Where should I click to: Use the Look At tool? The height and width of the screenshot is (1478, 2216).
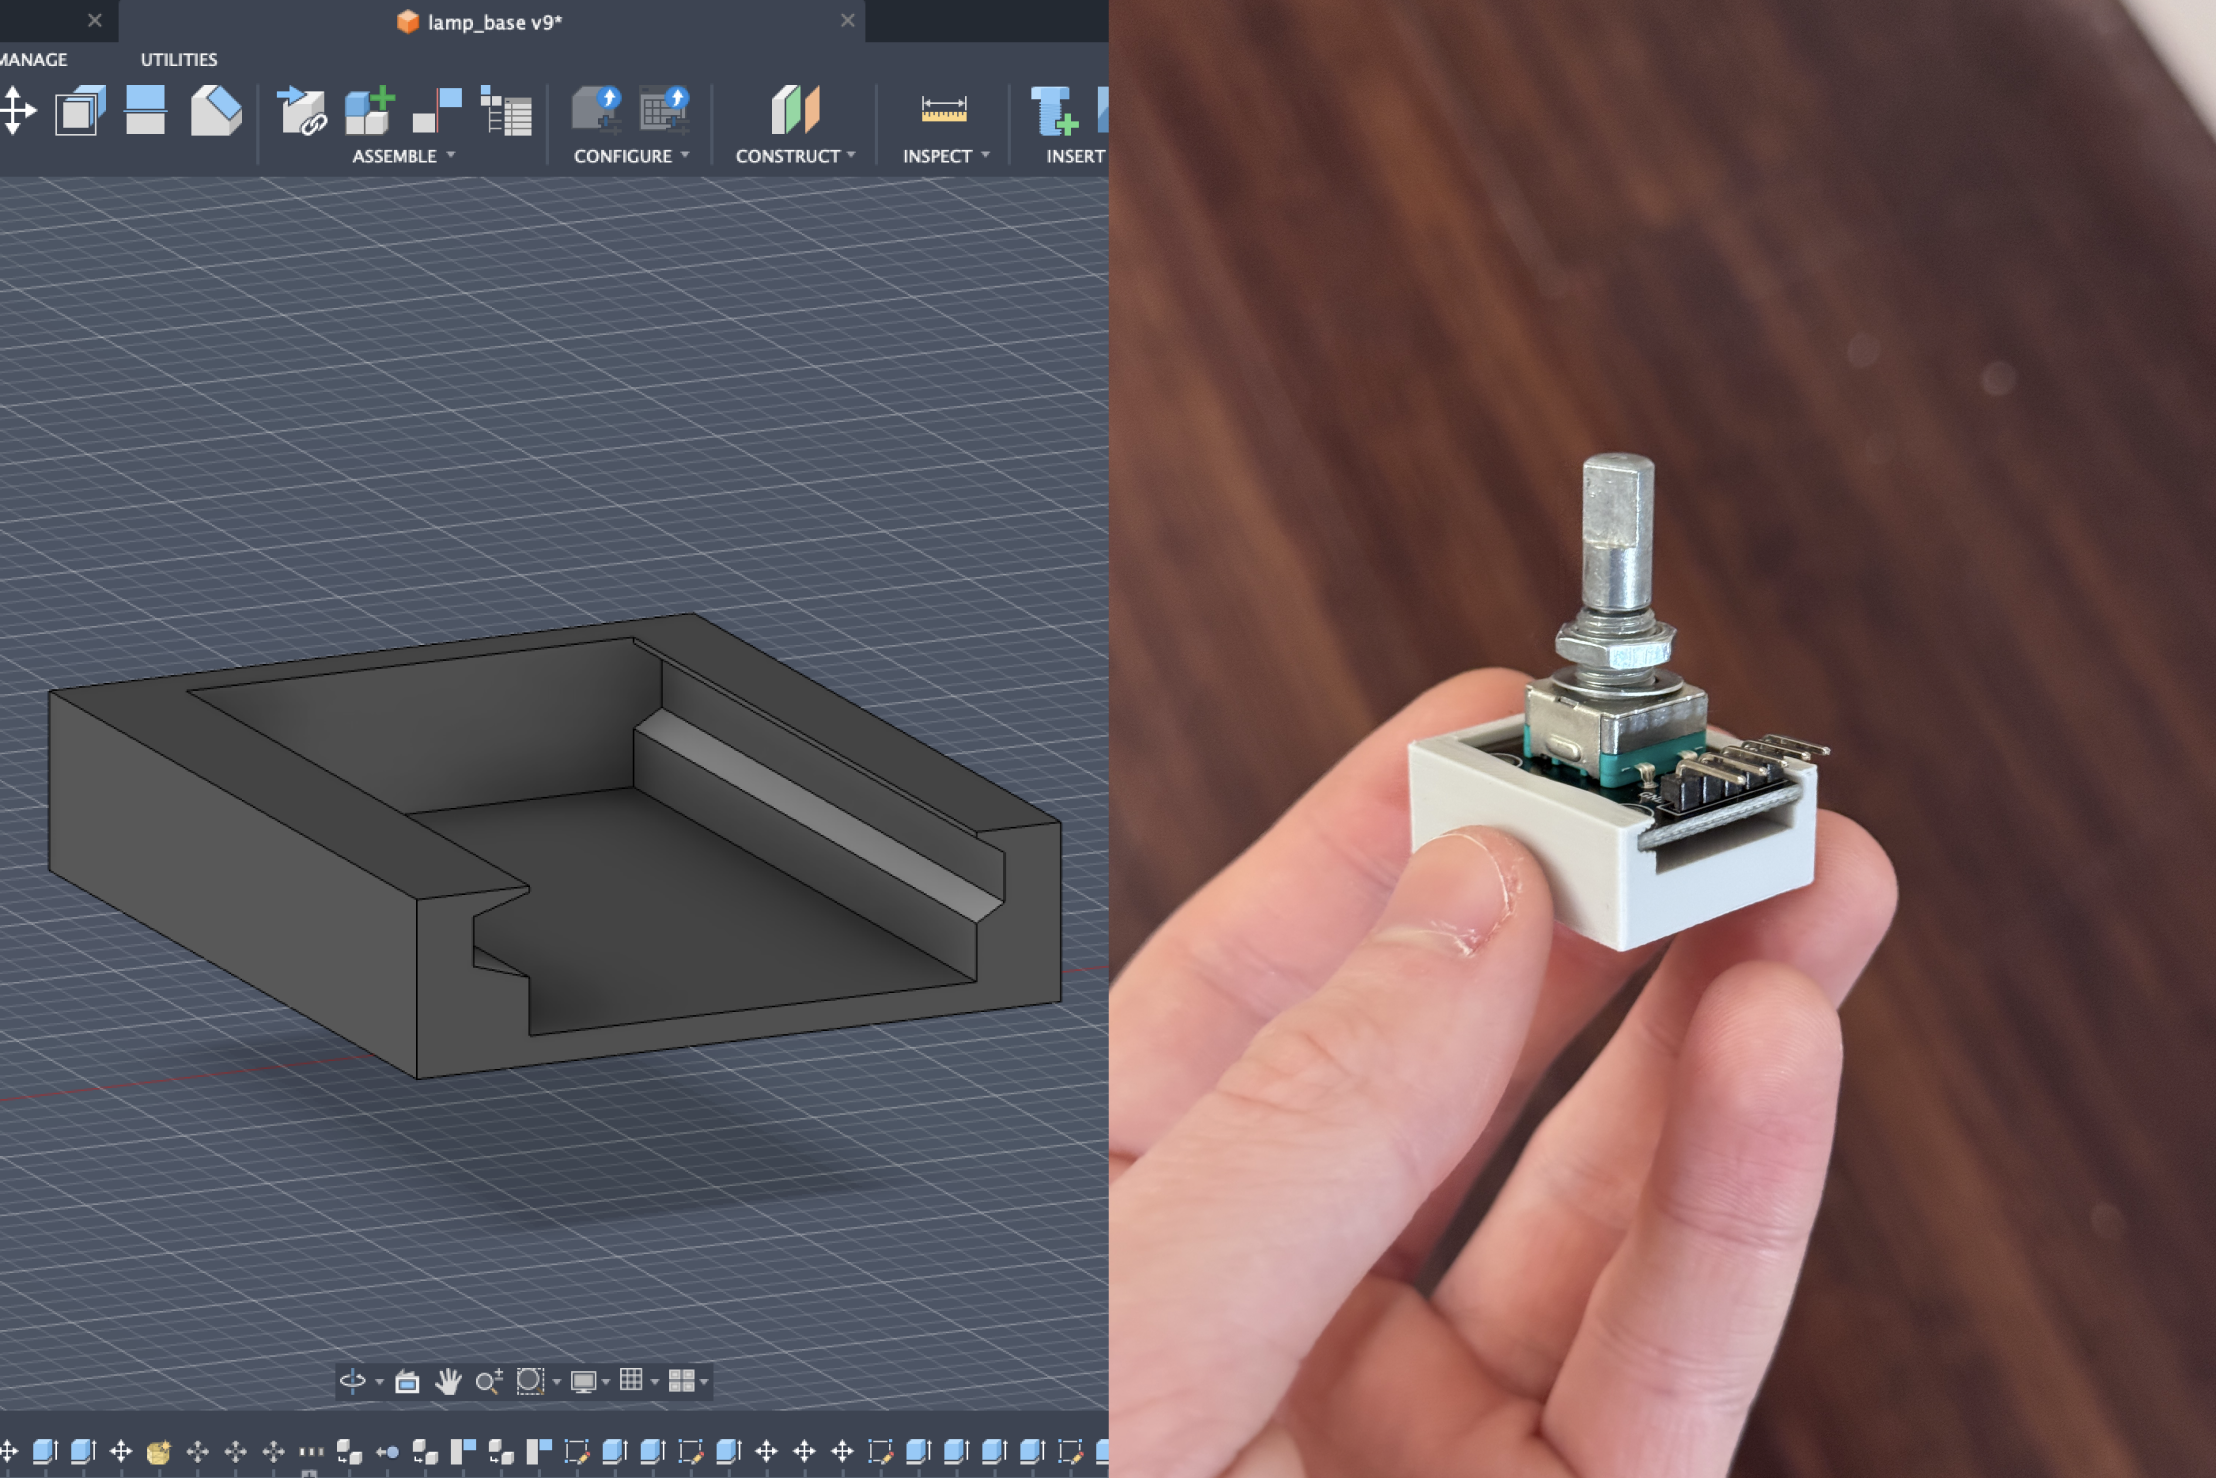[408, 1381]
